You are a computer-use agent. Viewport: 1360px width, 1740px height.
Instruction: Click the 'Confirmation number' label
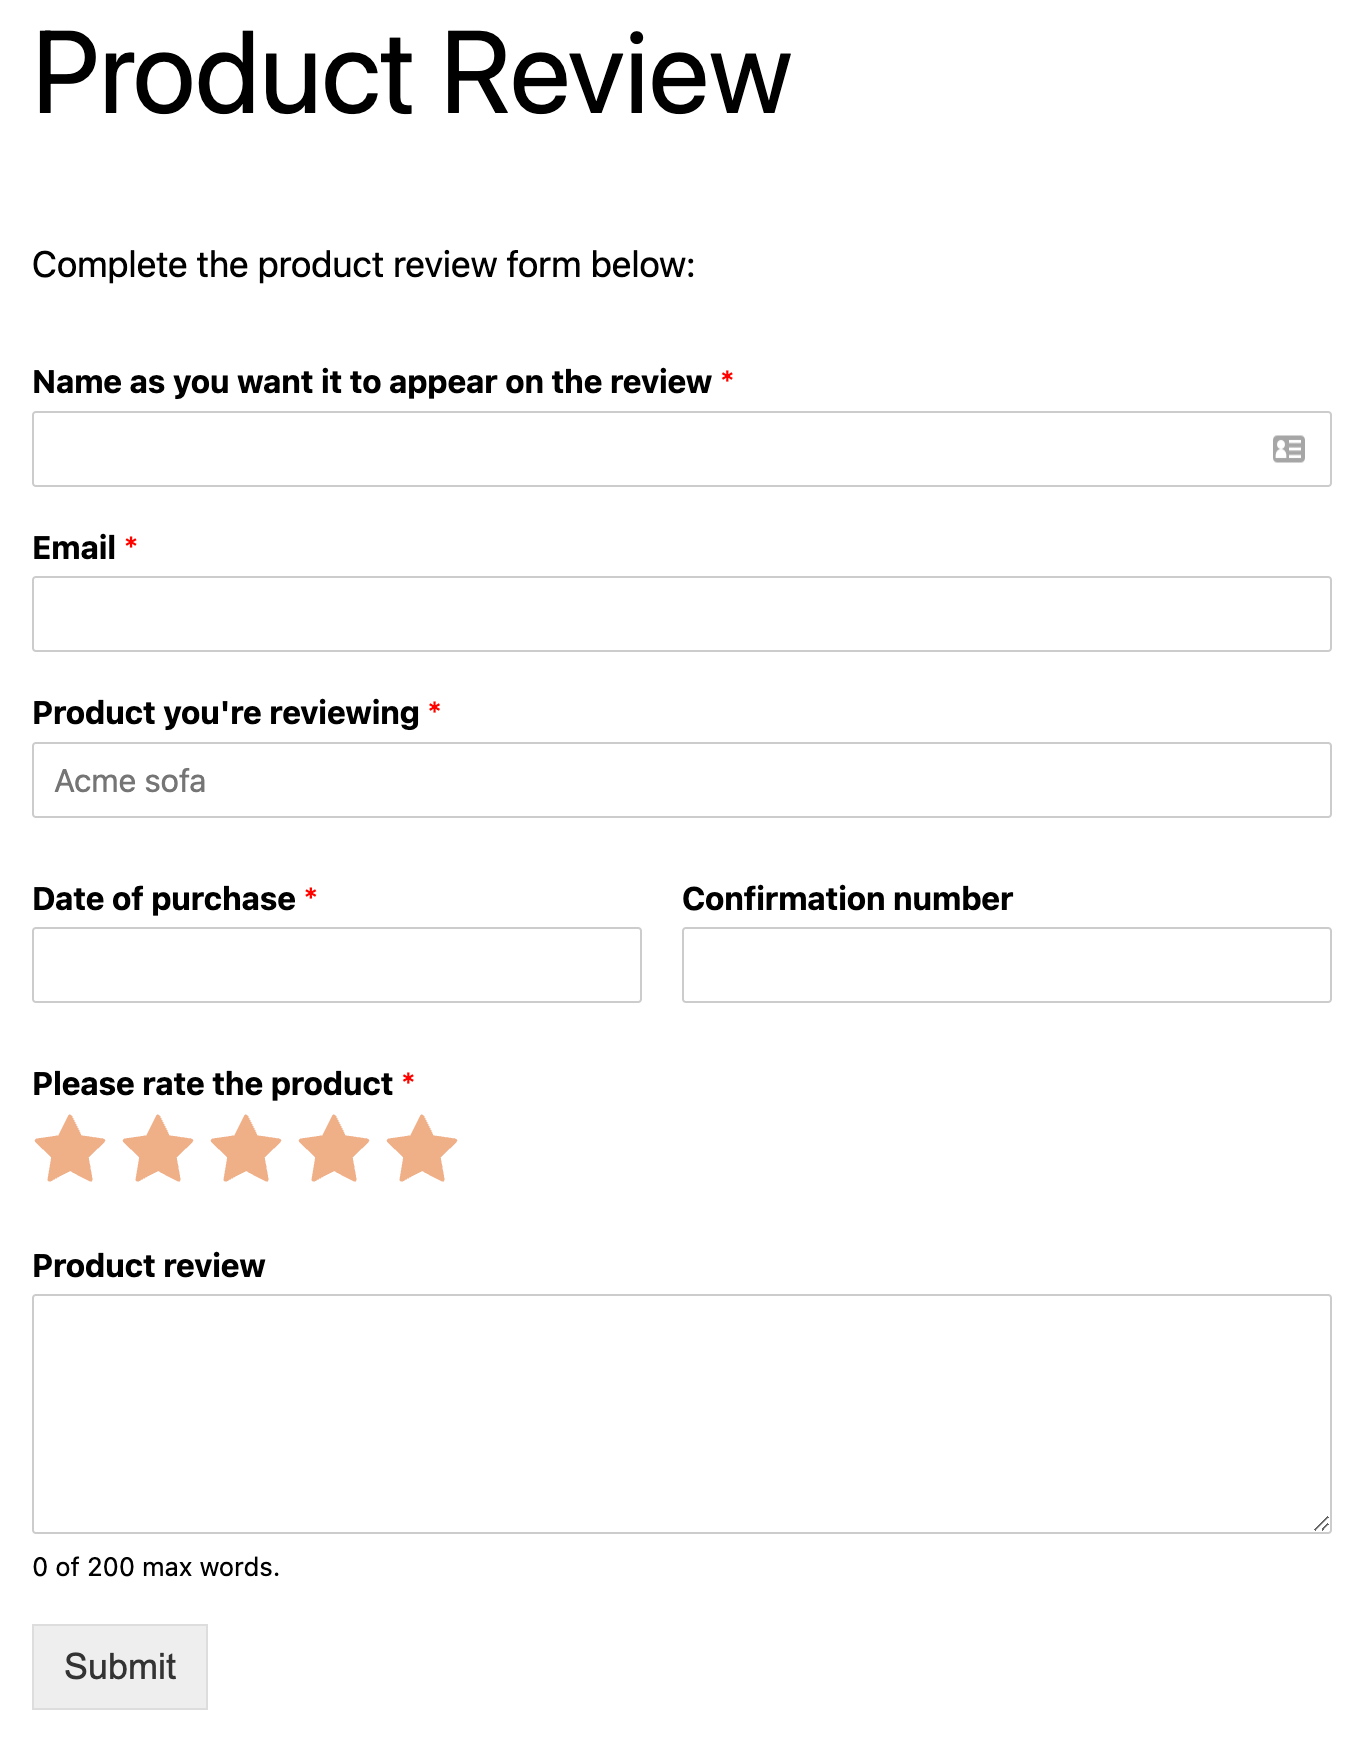[847, 899]
